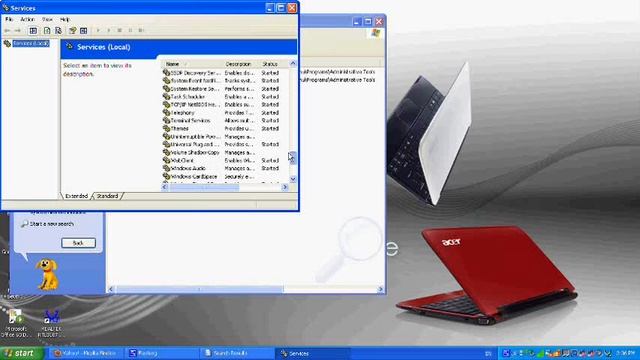Click scroll-left arrow in Search Results window

point(111,289)
